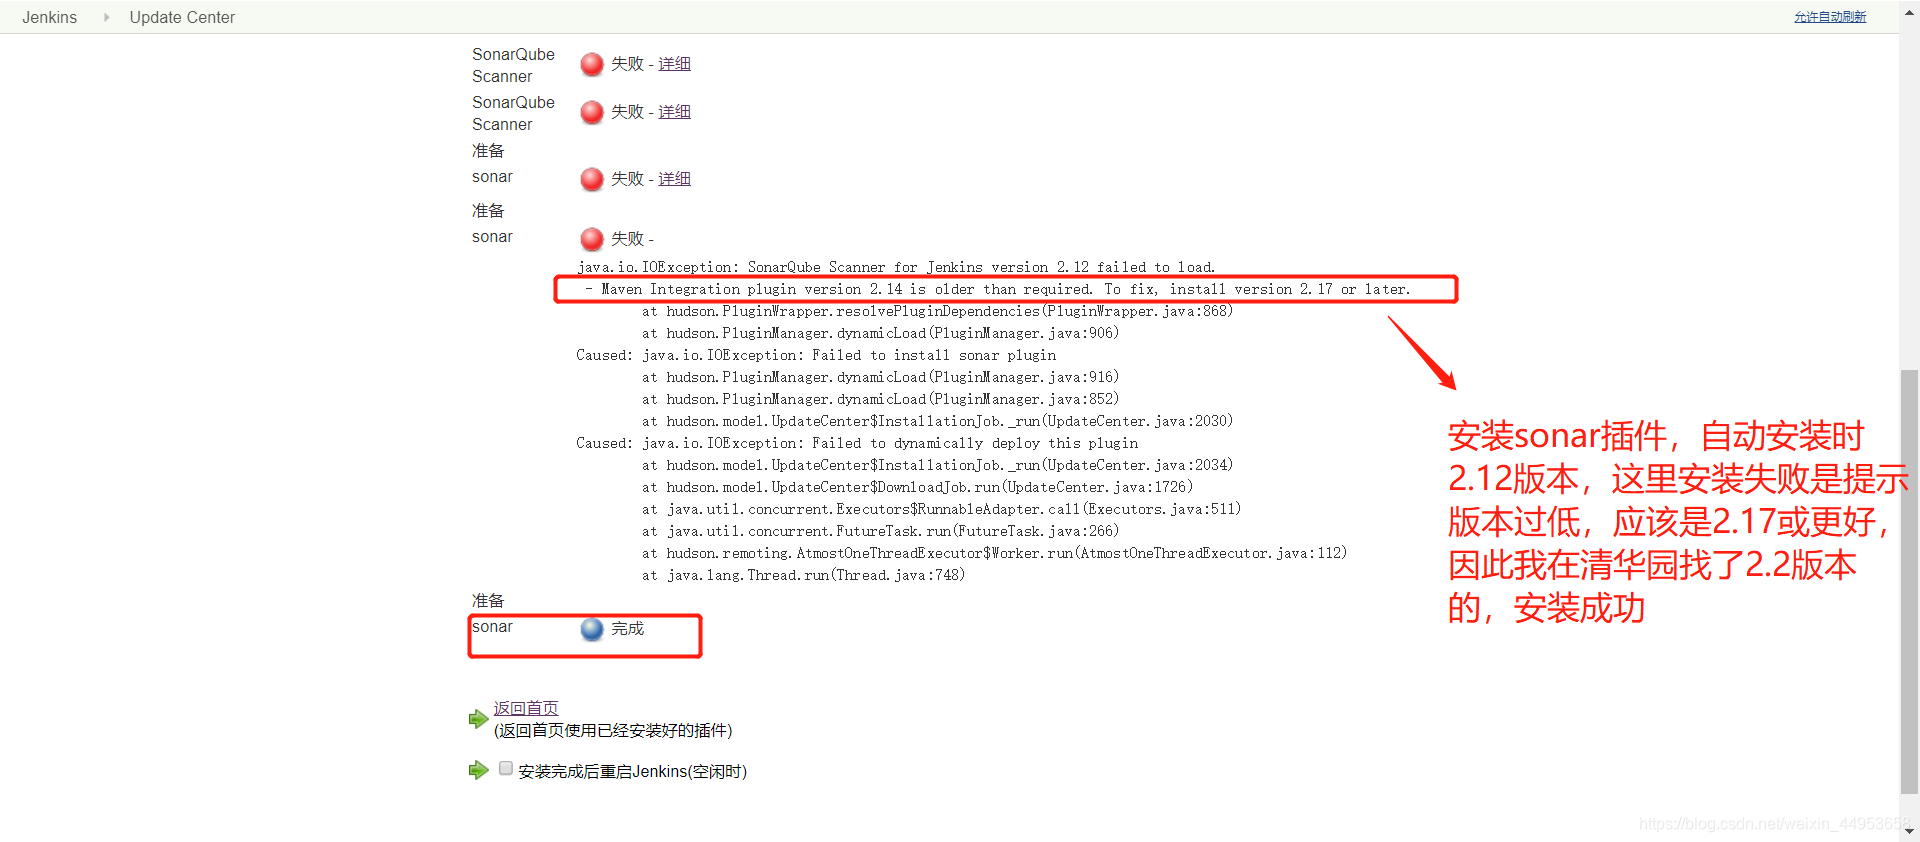Click red status ball above the IOException trace
The width and height of the screenshot is (1920, 842).
(x=592, y=239)
